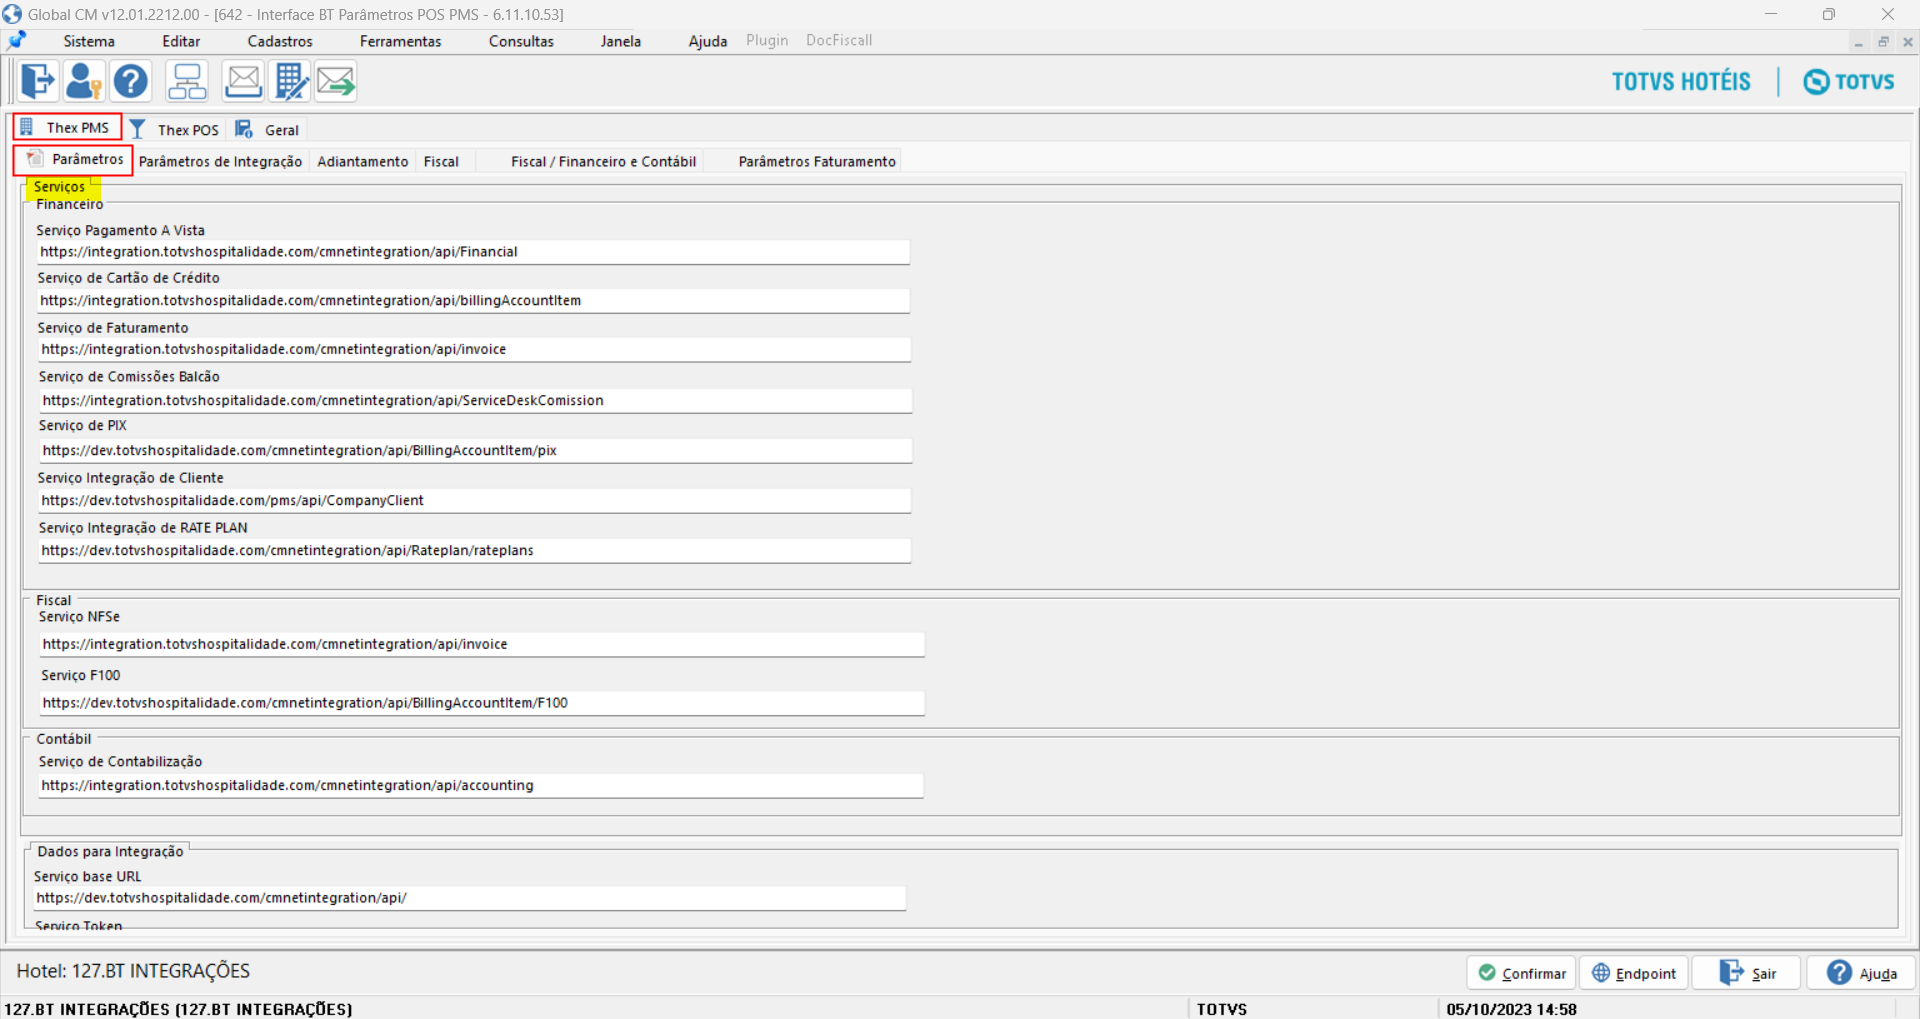1920x1019 pixels.
Task: Focus the Serviço Pagamento A Vista URL field
Action: pos(473,252)
